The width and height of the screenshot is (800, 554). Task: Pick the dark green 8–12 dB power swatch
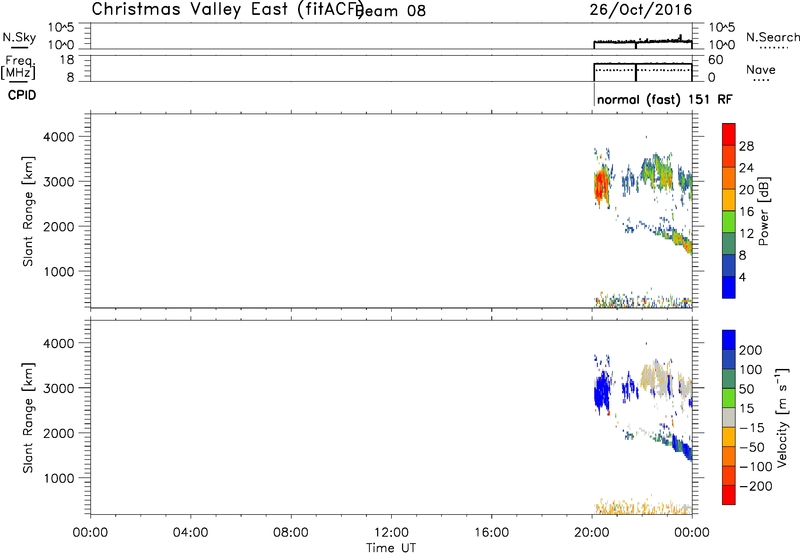(729, 244)
